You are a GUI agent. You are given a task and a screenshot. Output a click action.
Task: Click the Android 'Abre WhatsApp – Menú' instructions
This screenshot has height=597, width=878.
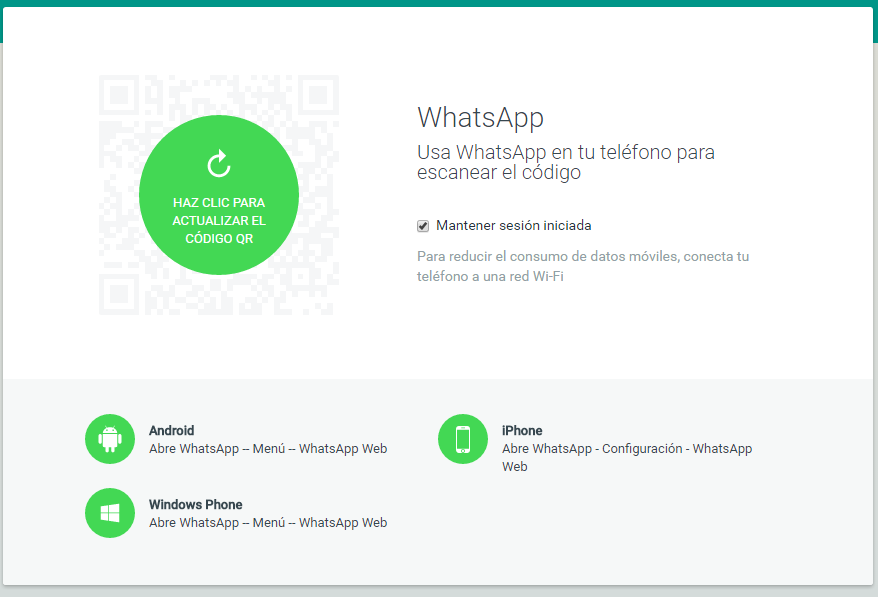click(x=268, y=449)
